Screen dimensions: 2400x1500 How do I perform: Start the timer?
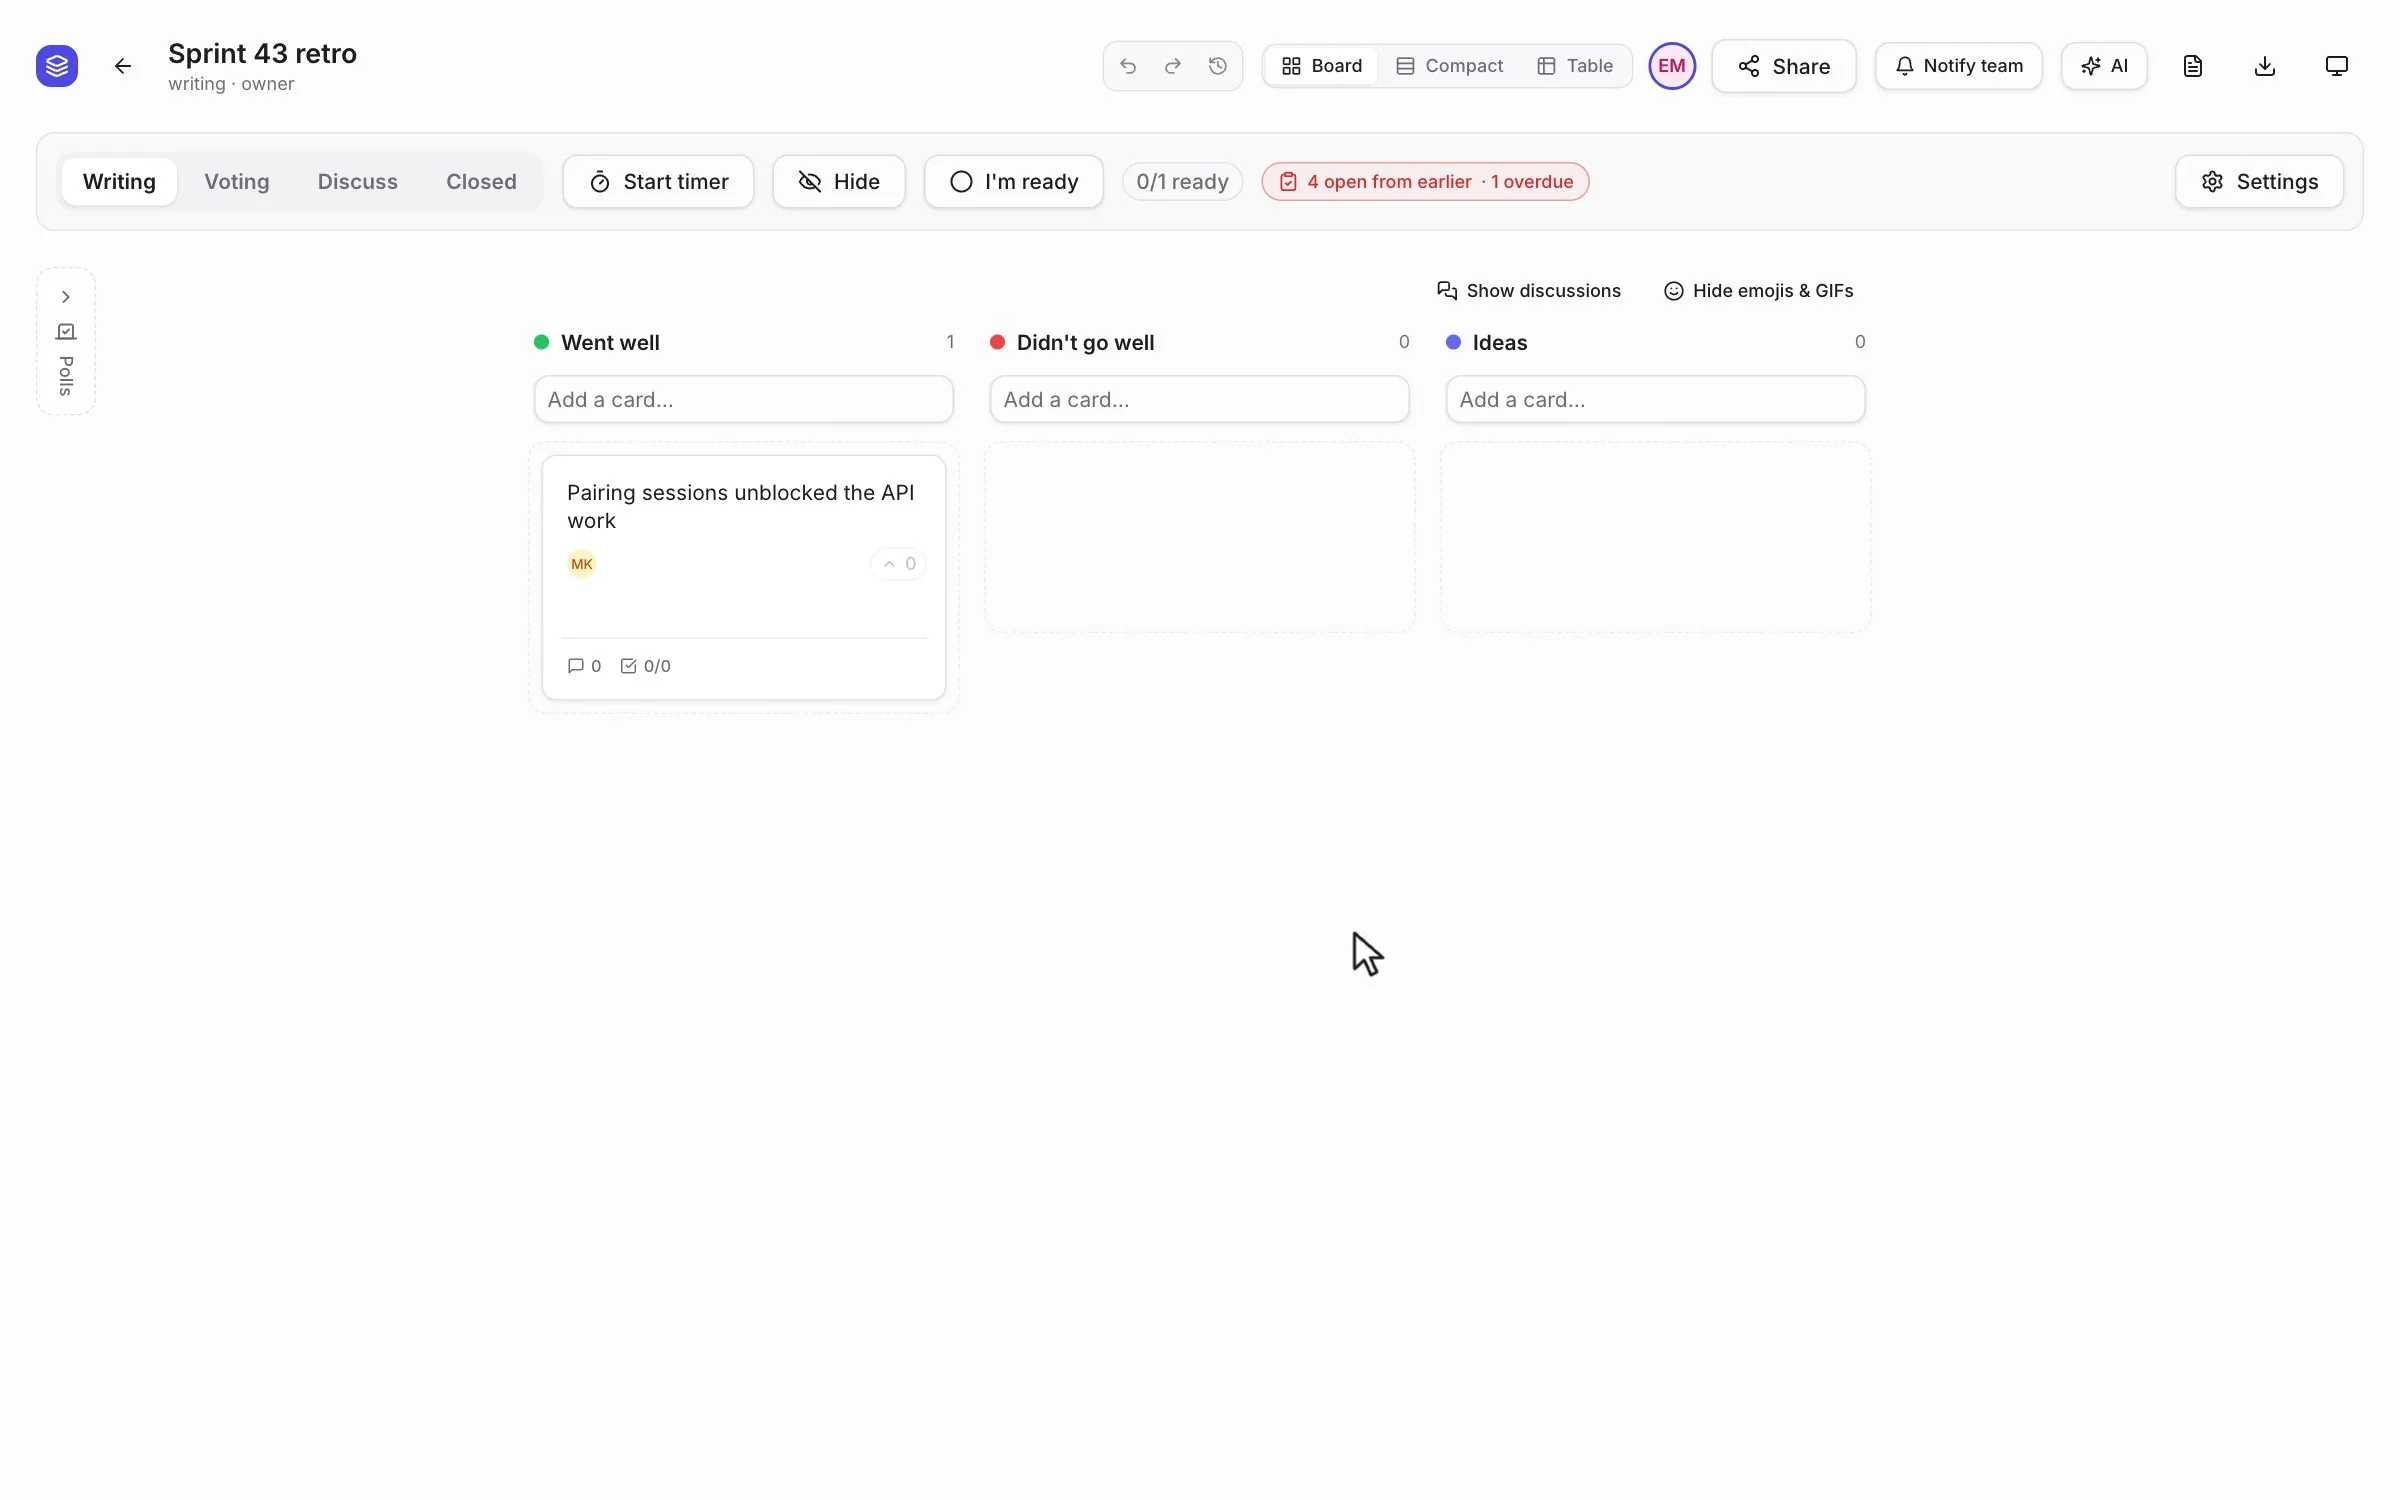click(658, 182)
